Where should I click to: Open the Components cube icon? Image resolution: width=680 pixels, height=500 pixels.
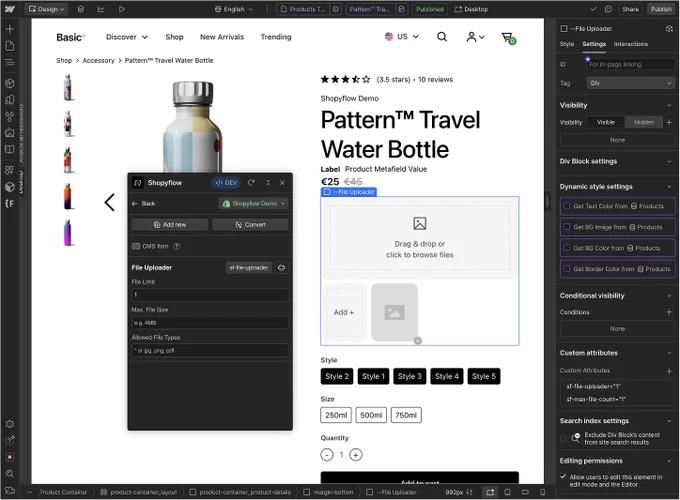point(10,83)
